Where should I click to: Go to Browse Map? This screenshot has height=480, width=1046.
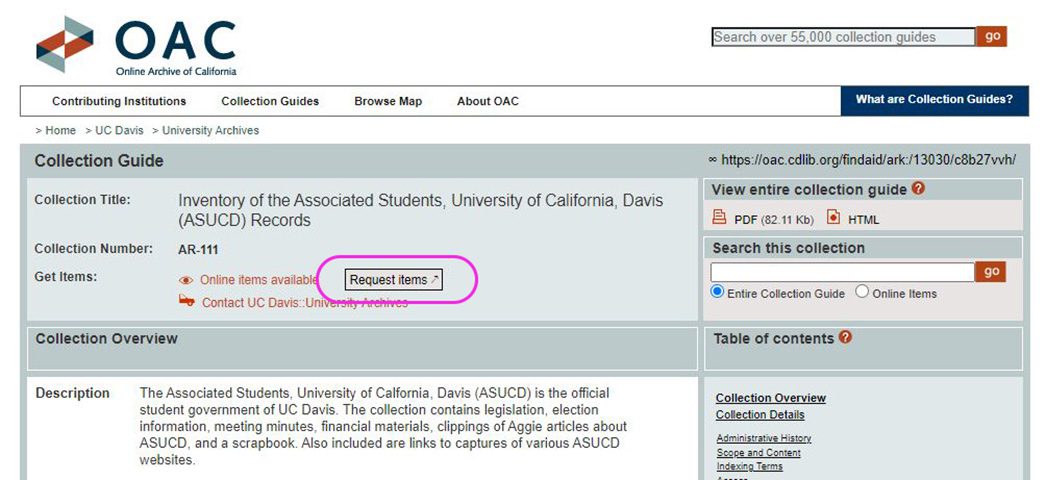coord(388,101)
